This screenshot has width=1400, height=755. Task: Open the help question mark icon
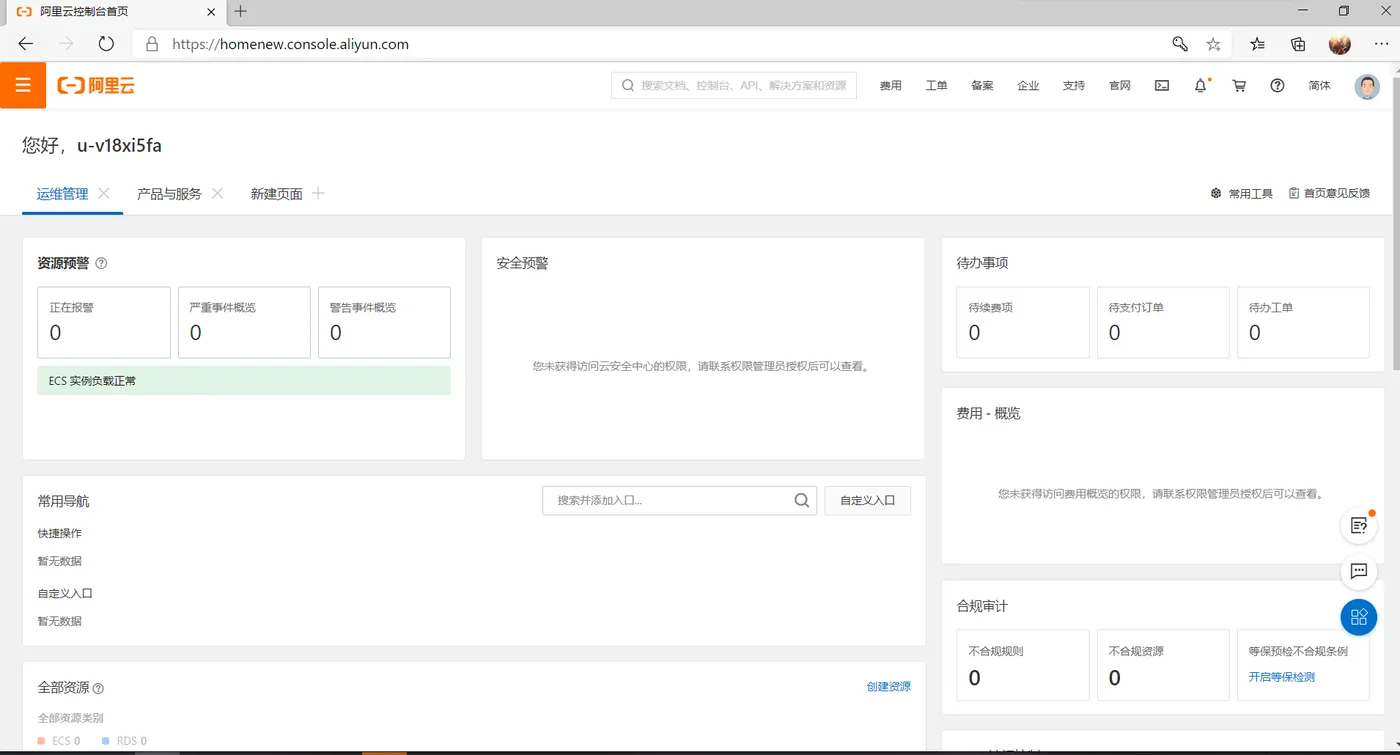tap(1277, 86)
